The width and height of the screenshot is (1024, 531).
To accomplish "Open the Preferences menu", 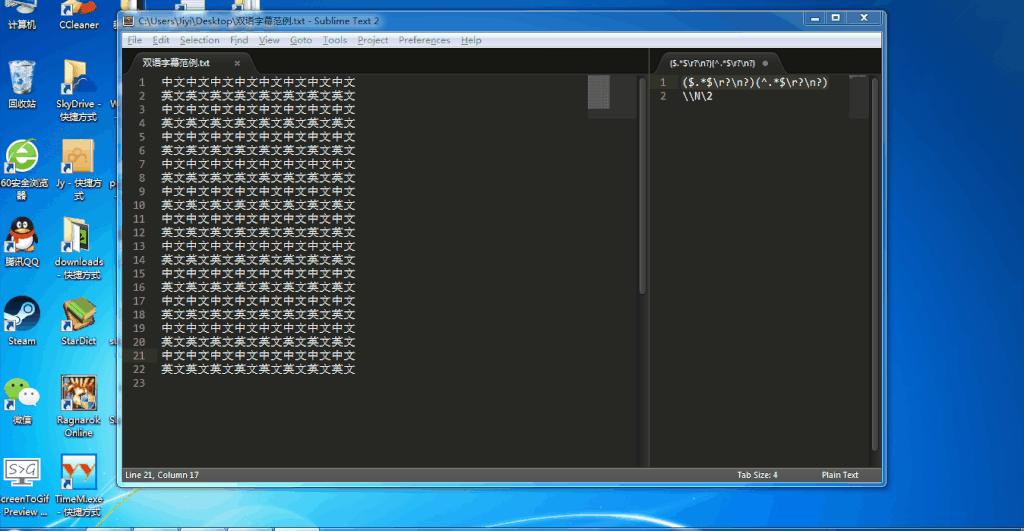I will tap(424, 40).
